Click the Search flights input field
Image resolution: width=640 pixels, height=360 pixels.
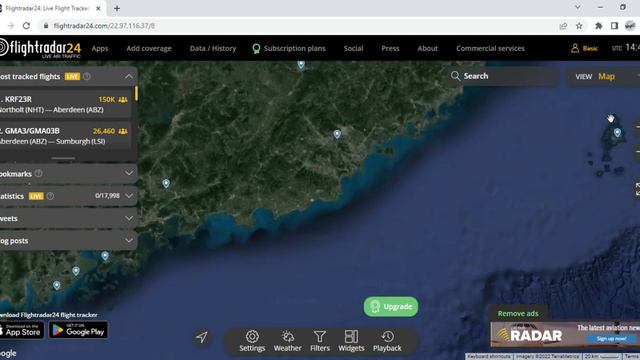503,76
